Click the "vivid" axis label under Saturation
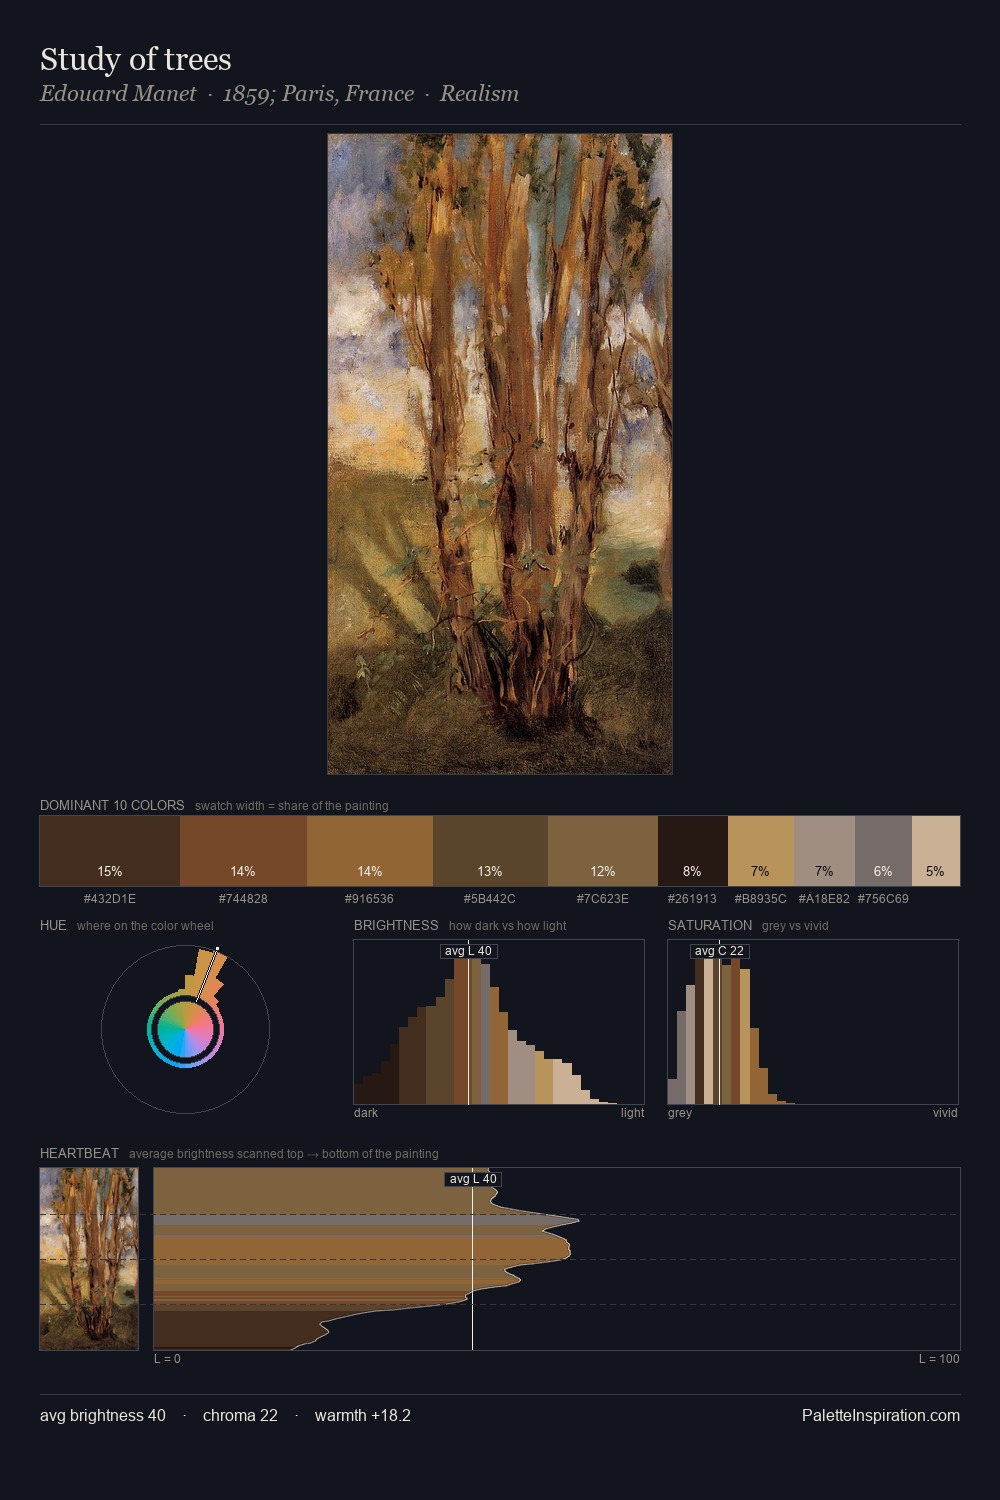The height and width of the screenshot is (1500, 1000). 945,1113
